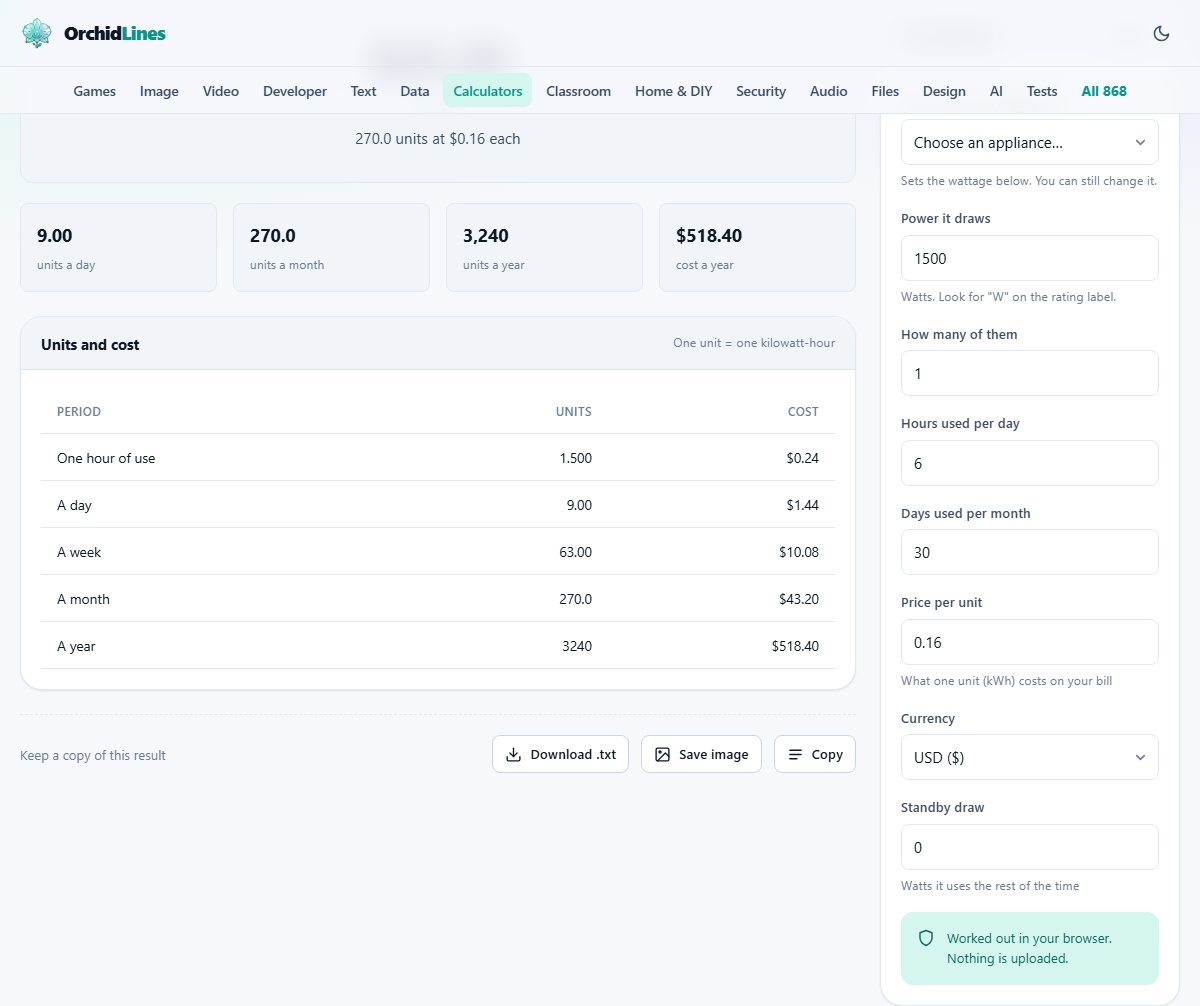Click the A year row label
The image size is (1200, 1006).
click(76, 646)
